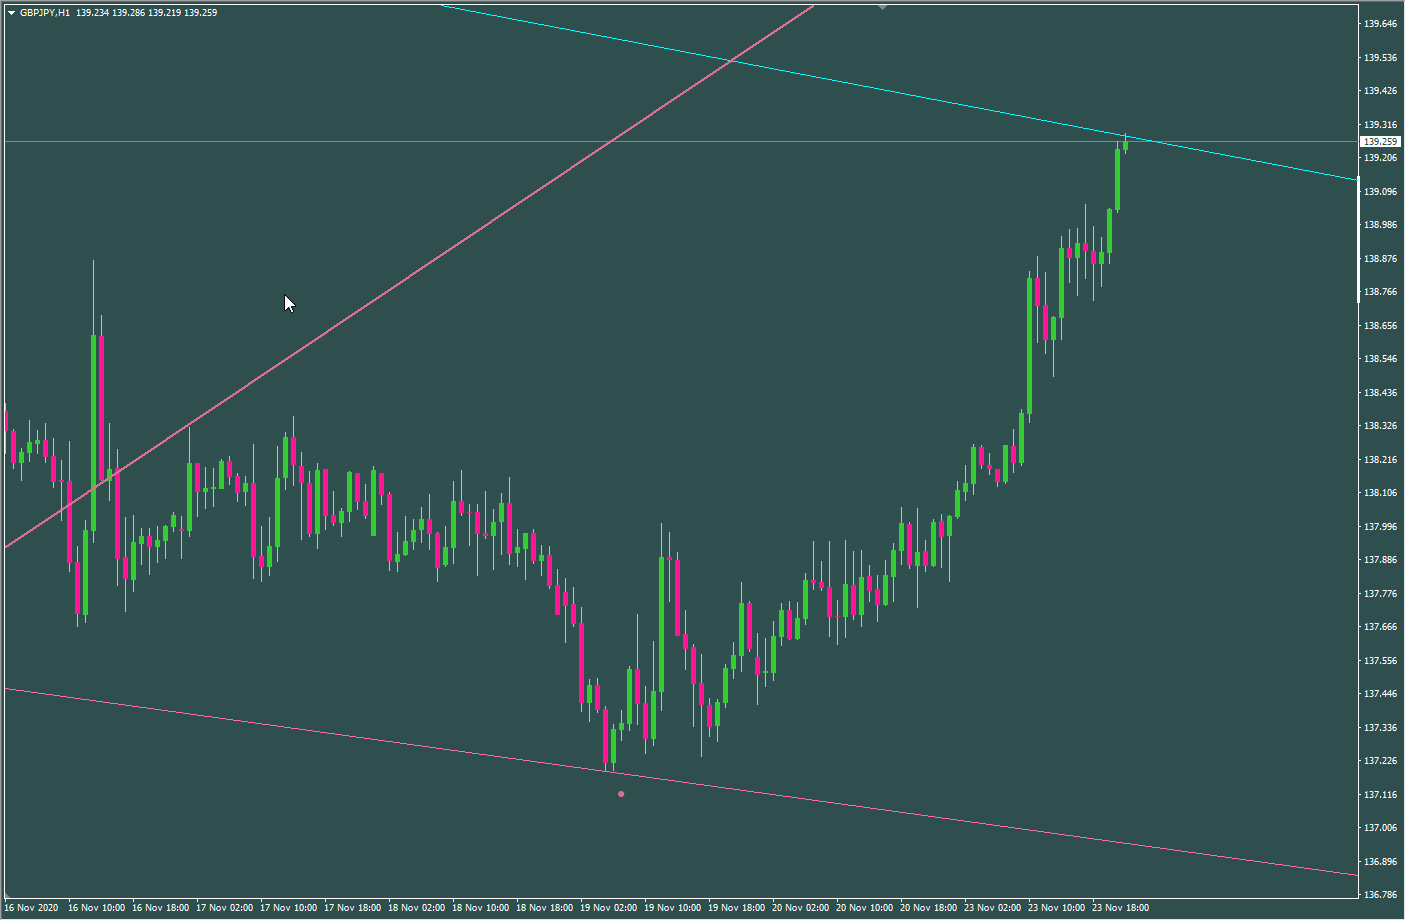1406x921 pixels.
Task: Click the 20 Nov 10:00 time label
Action: click(865, 908)
